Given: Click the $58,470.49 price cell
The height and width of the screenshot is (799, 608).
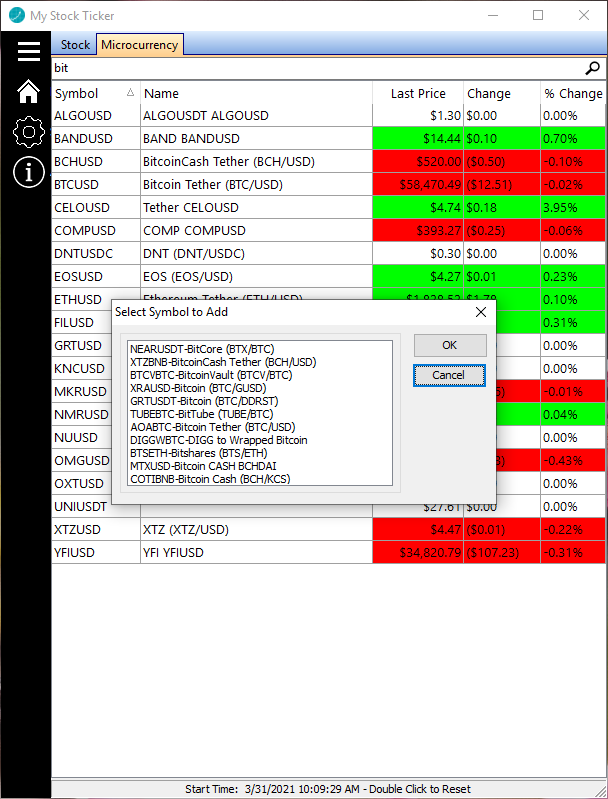Looking at the screenshot, I should tap(418, 184).
